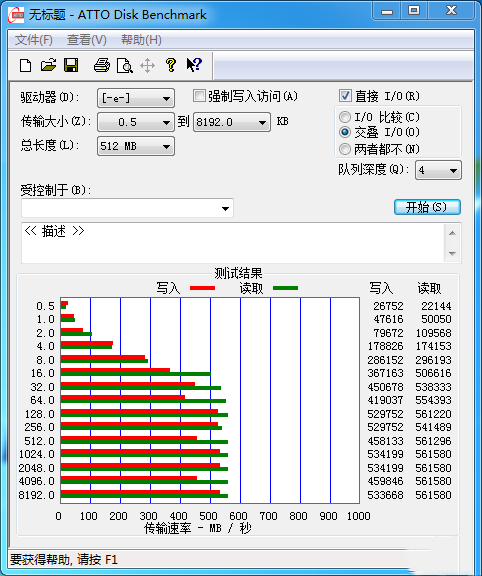Image resolution: width=482 pixels, height=576 pixels.
Task: Save results with the floppy disk icon
Action: 71,65
